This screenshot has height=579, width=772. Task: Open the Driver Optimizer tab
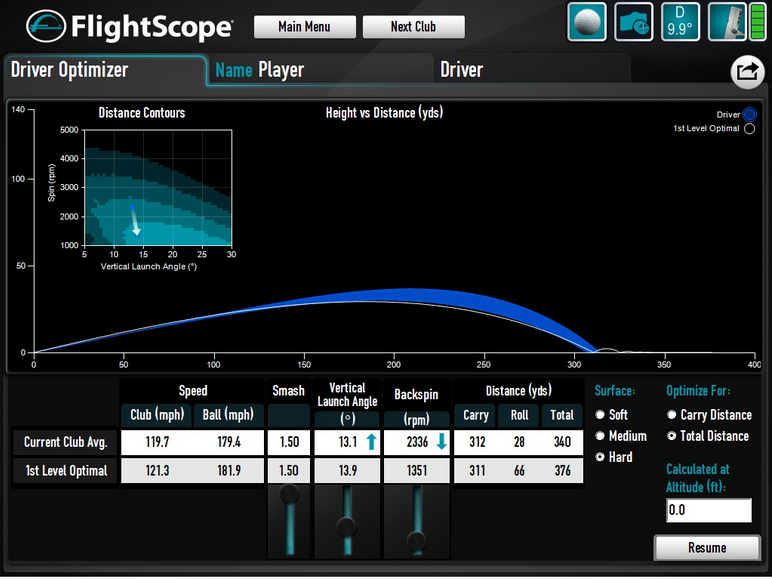[x=106, y=70]
